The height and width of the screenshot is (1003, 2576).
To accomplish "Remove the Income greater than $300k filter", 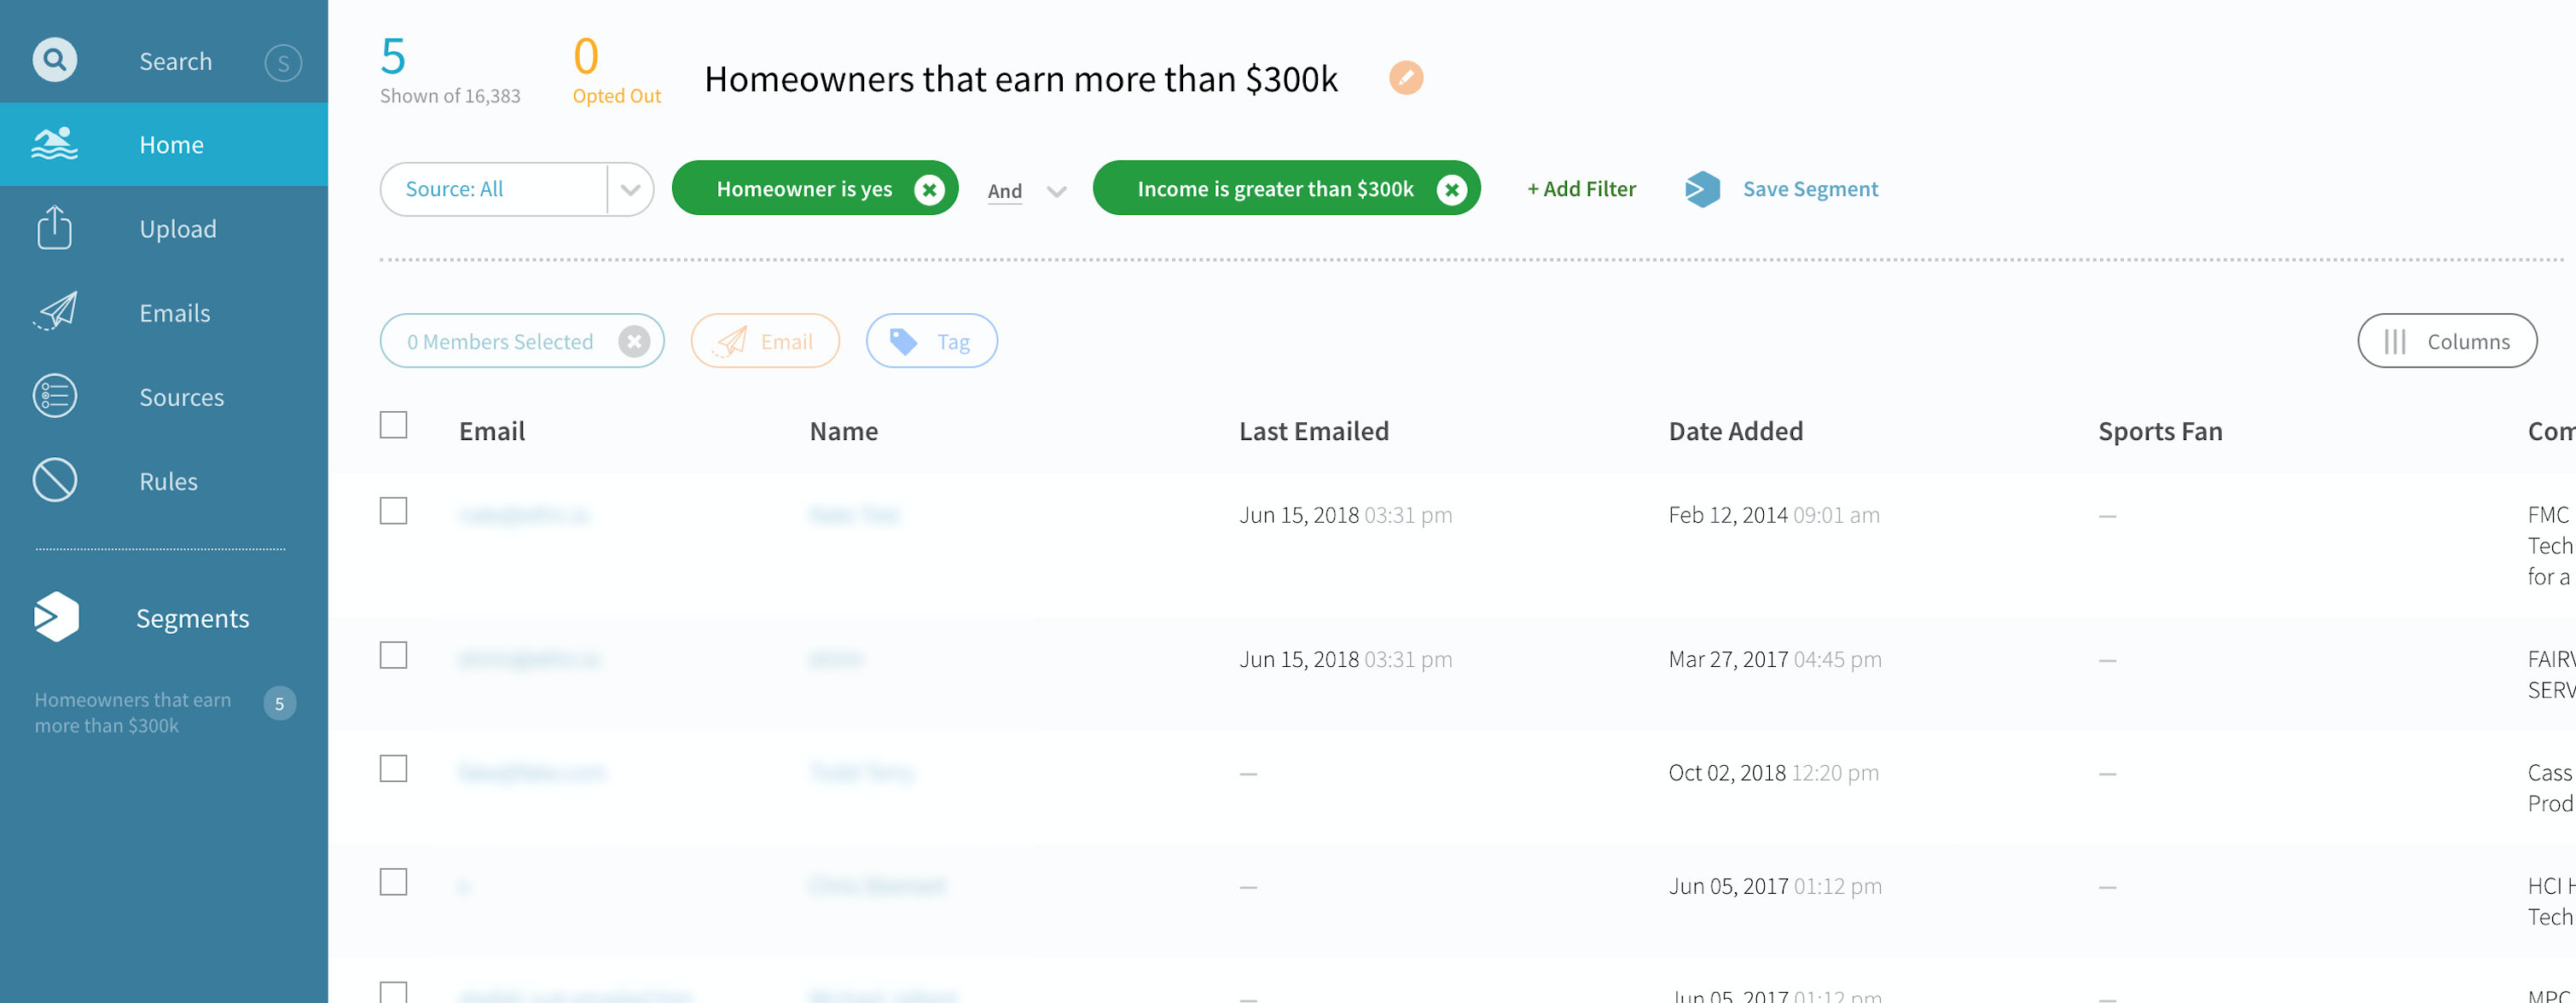I will click(x=1451, y=189).
